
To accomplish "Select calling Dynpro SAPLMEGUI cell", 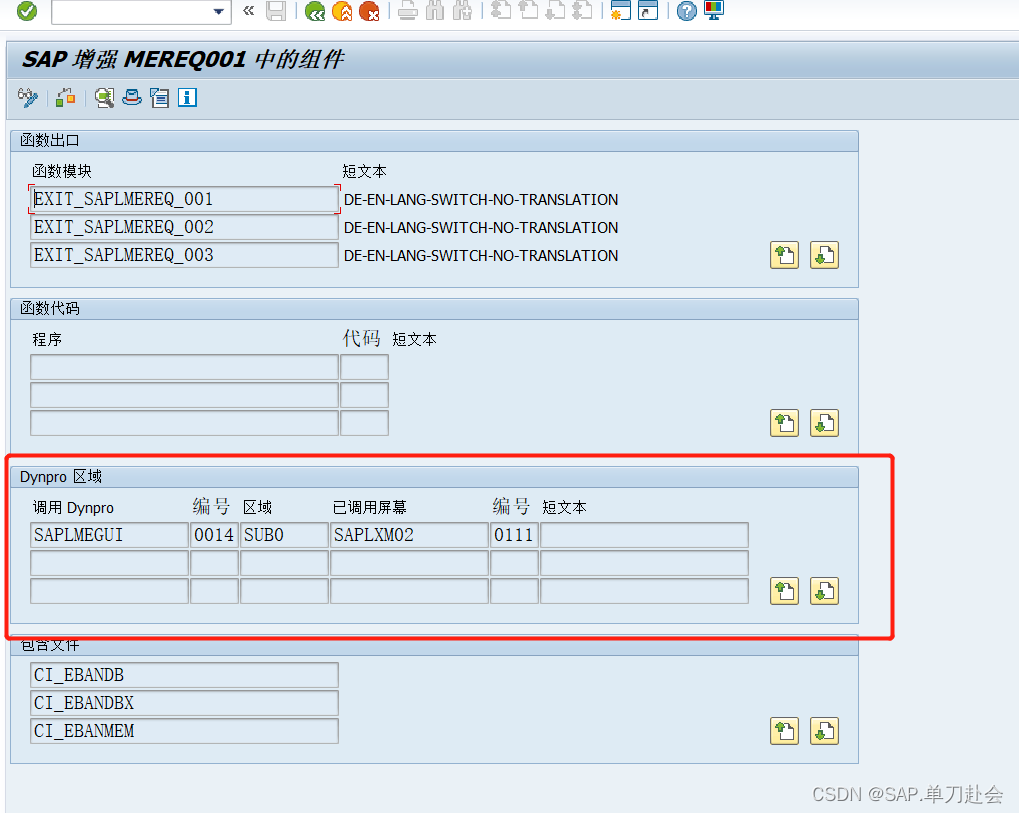I will coord(109,535).
